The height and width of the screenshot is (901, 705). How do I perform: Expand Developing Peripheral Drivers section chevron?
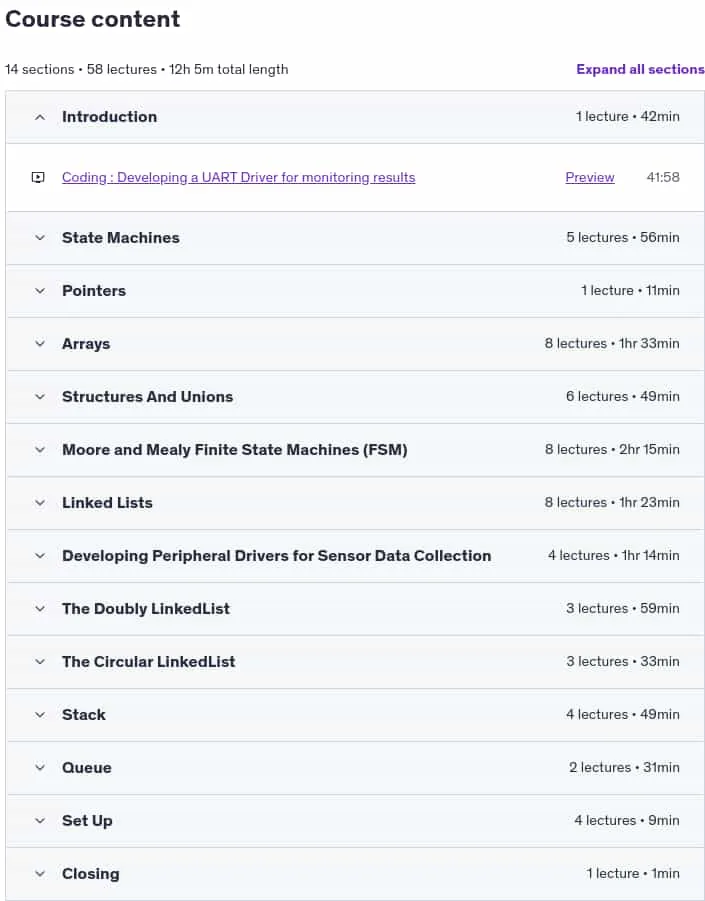click(x=40, y=556)
